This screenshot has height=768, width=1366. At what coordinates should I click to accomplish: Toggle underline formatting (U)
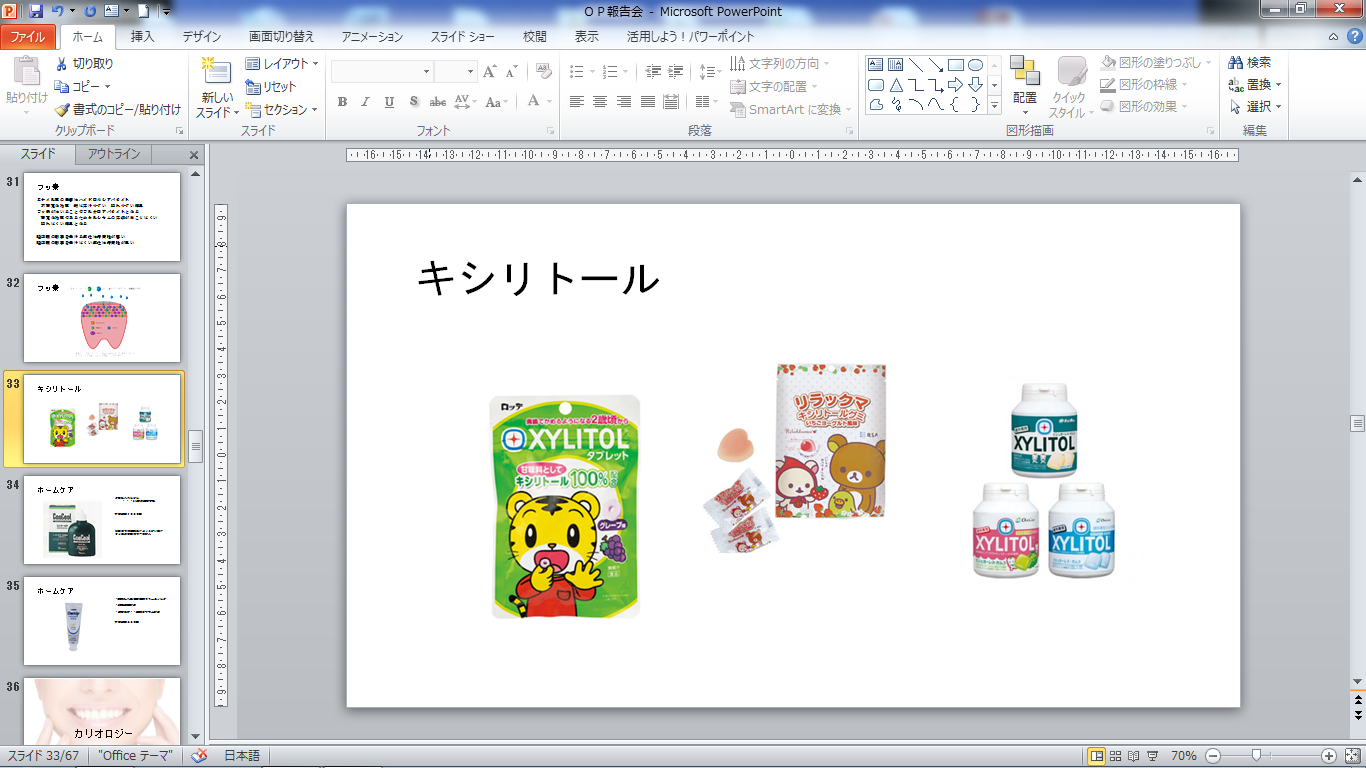coord(389,102)
